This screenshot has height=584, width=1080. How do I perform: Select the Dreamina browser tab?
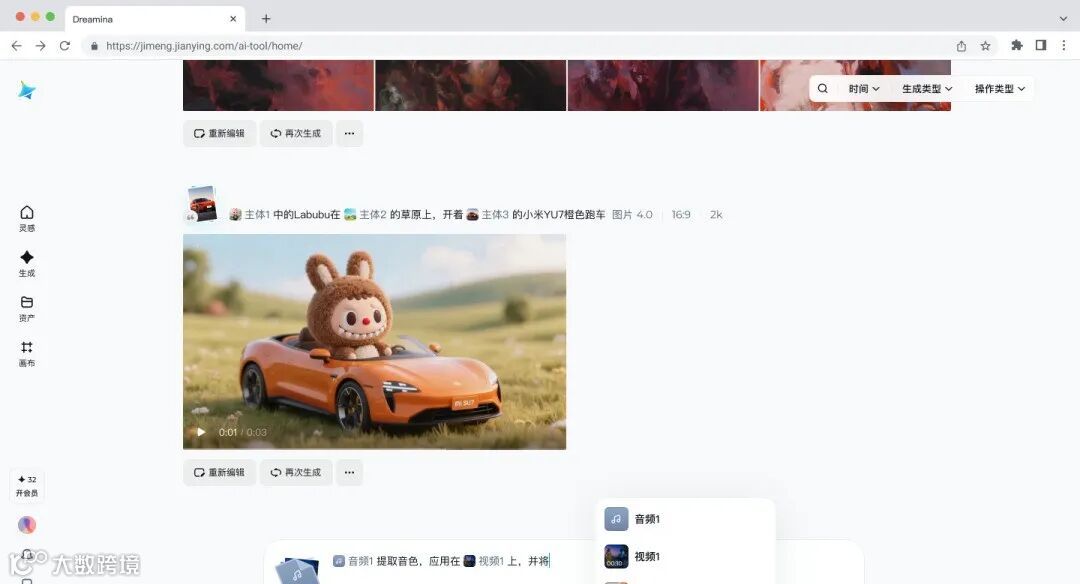(155, 19)
